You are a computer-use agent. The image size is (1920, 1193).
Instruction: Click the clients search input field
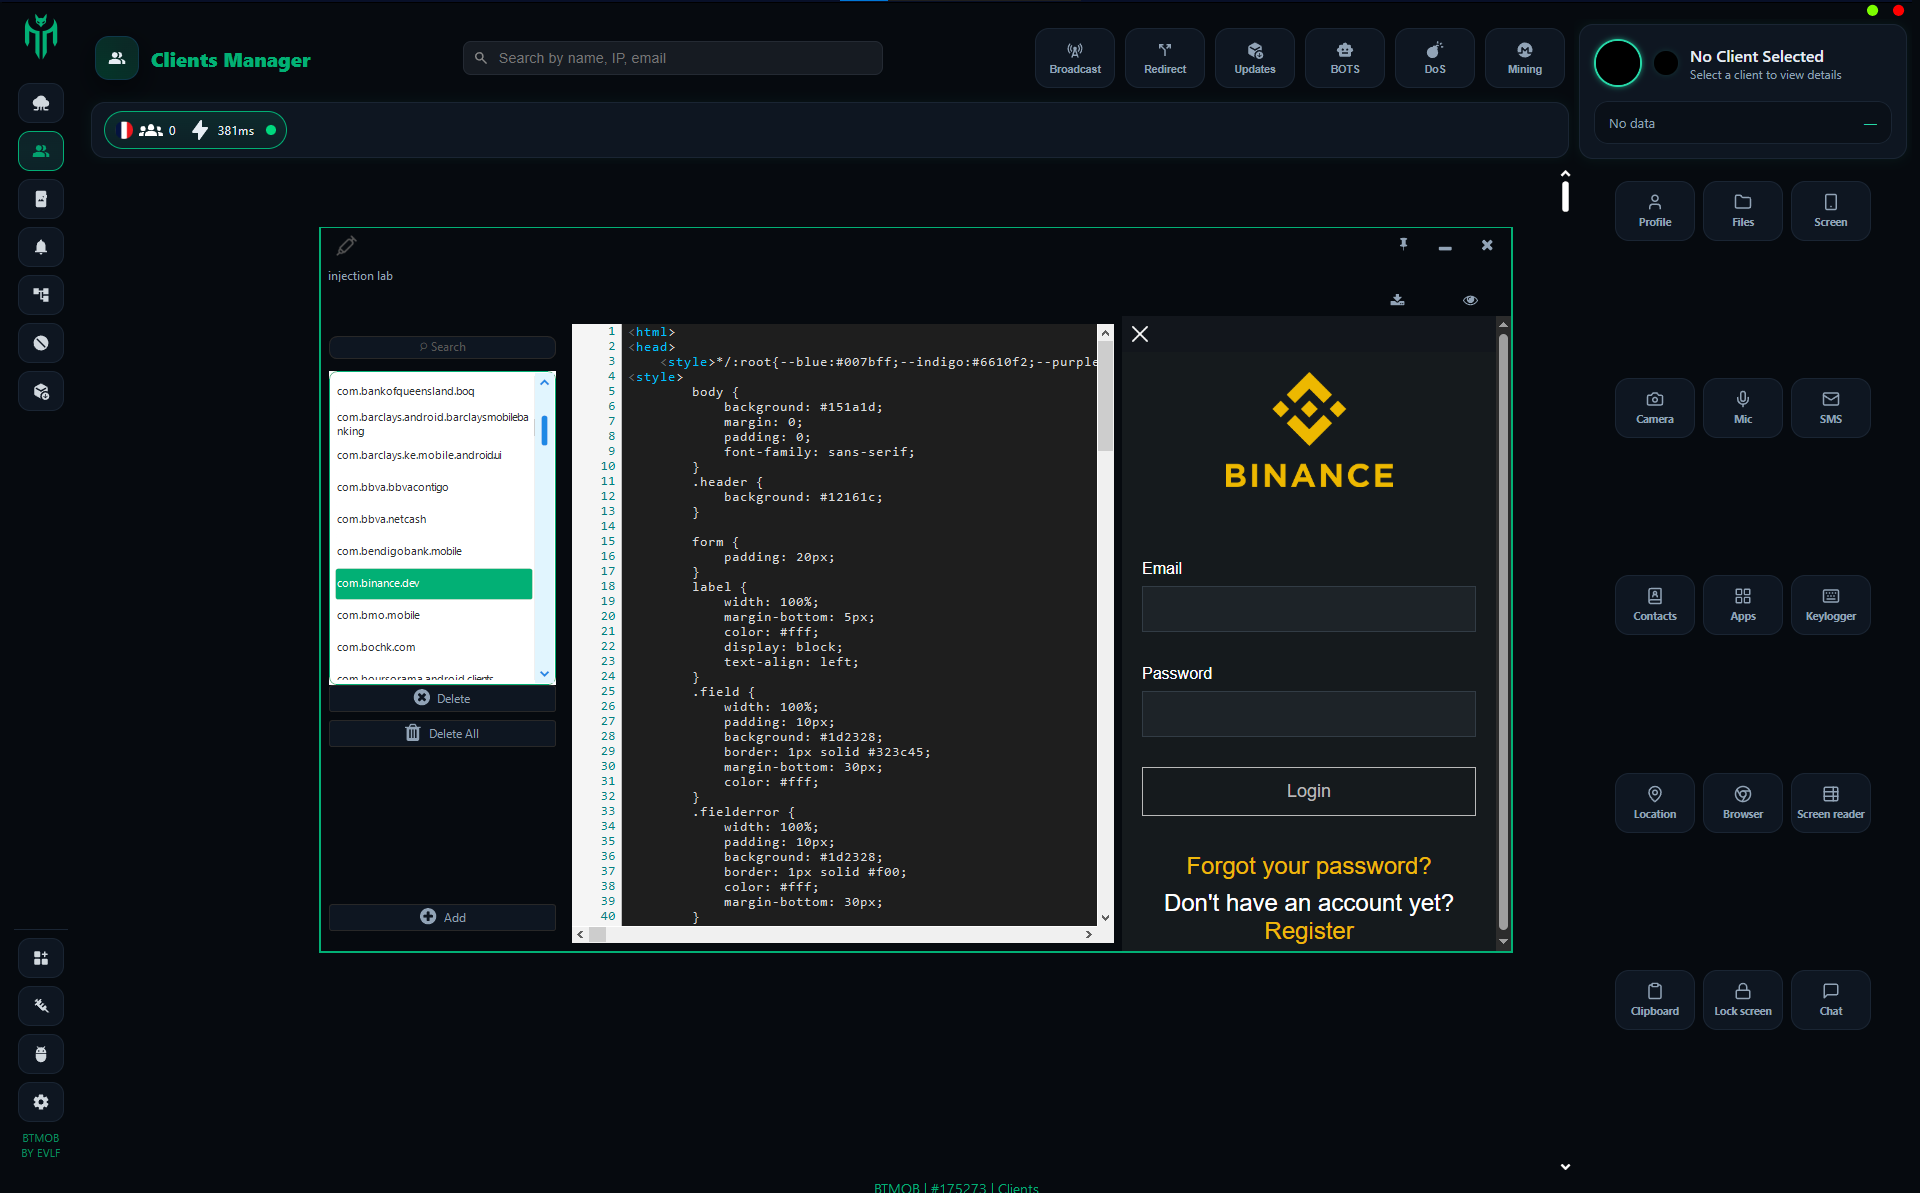pyautogui.click(x=672, y=58)
